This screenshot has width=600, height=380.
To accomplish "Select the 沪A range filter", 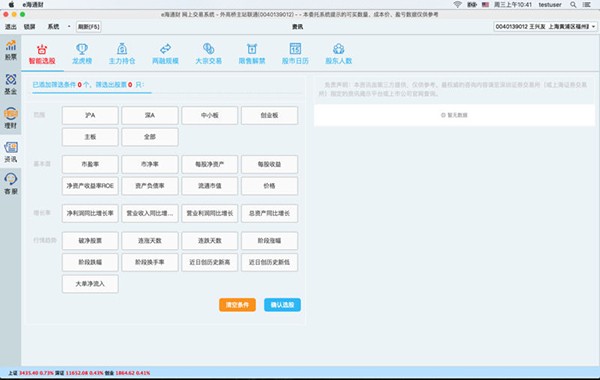I will 90,115.
